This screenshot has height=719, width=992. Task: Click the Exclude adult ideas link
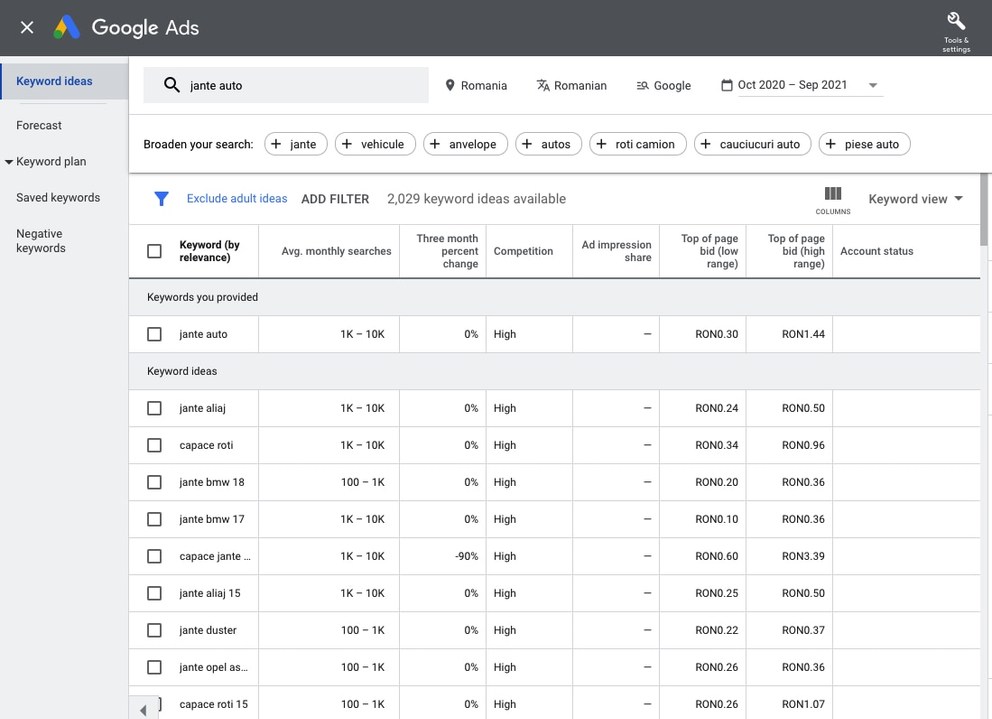237,199
